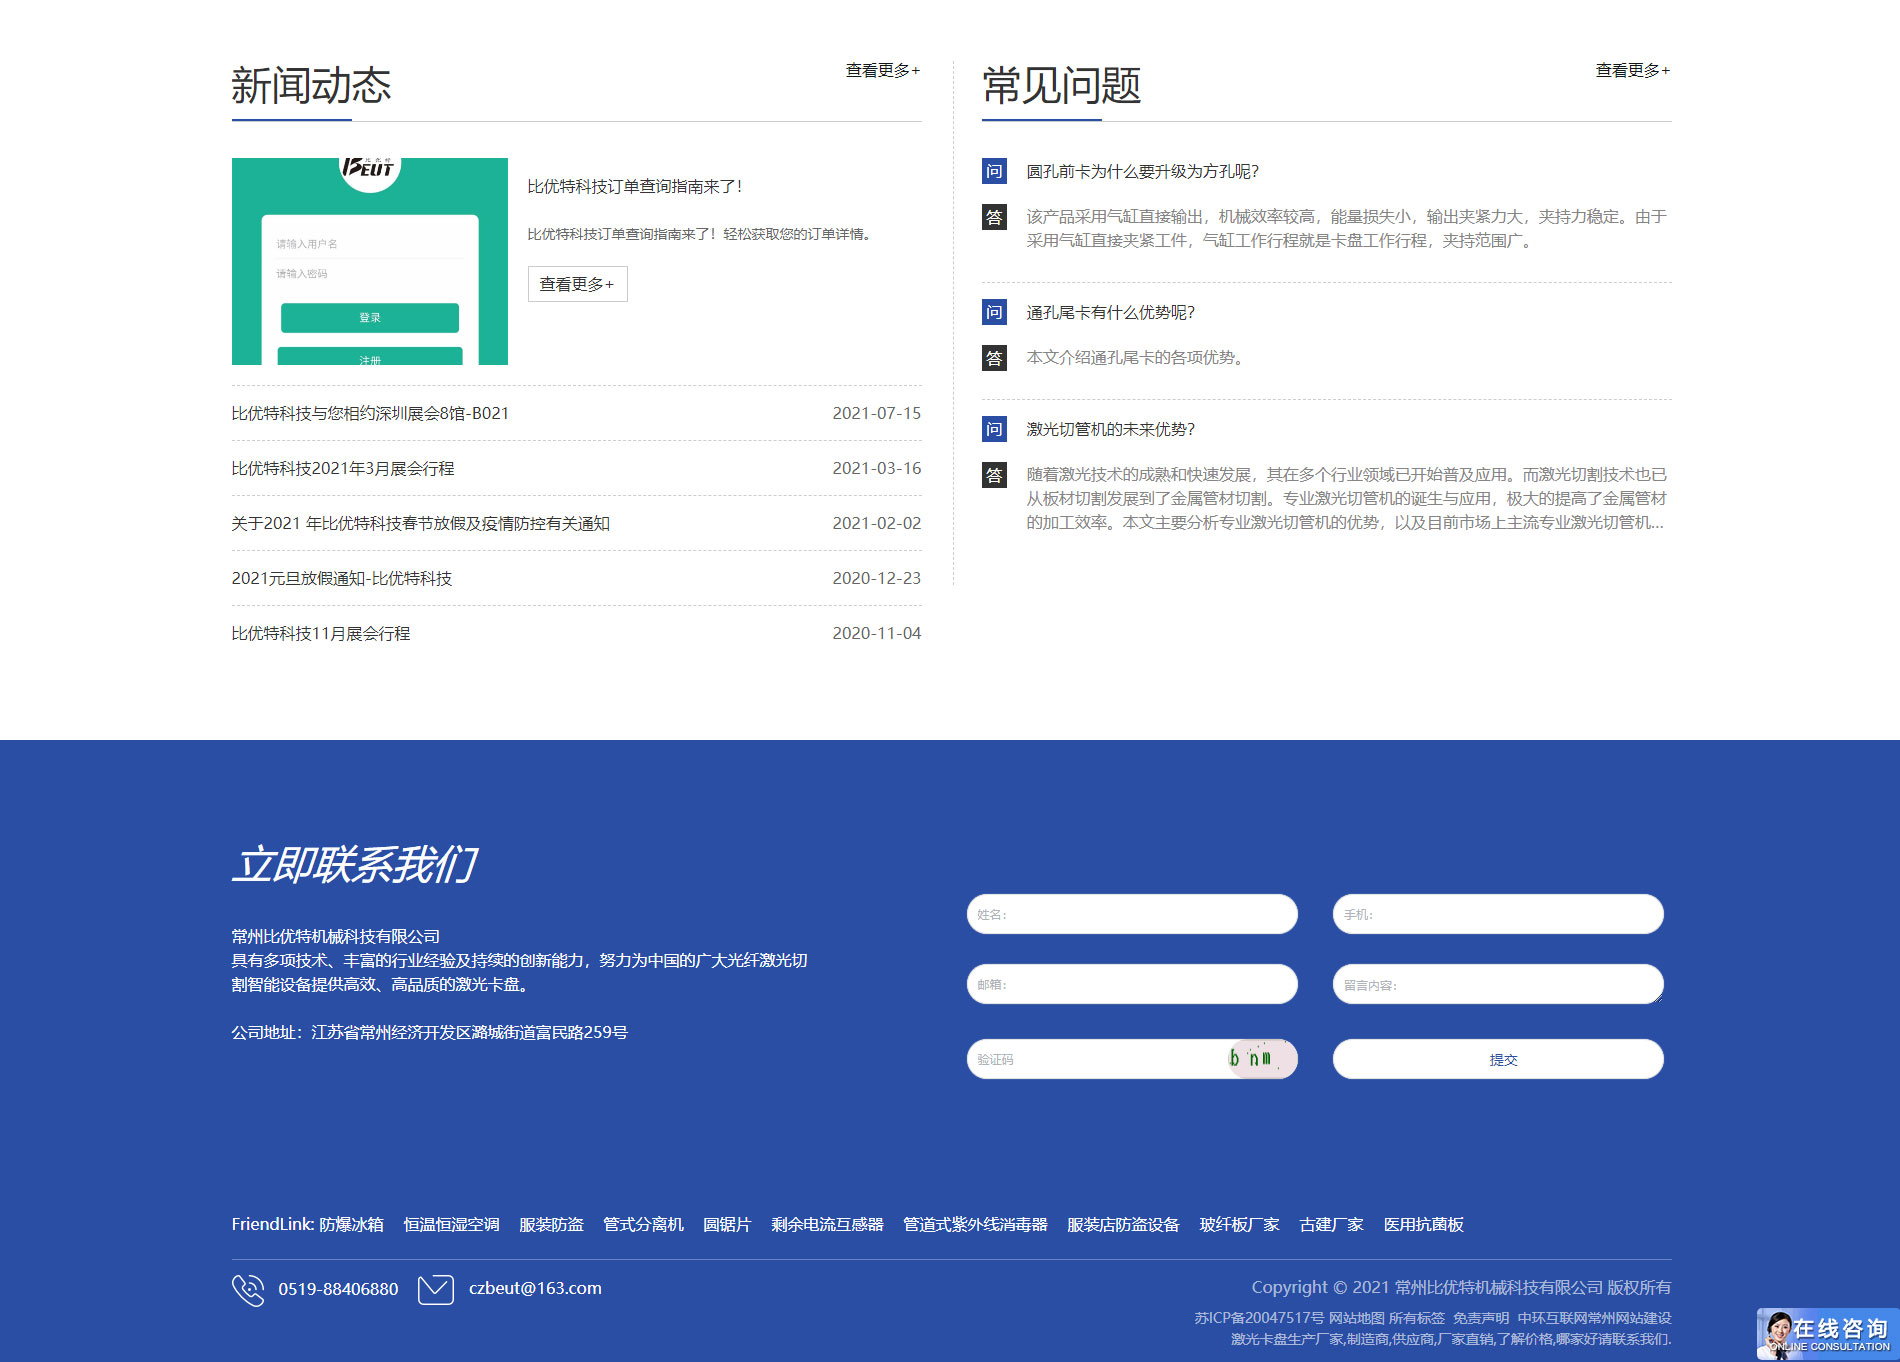Expand more news via 查看更多+ in 新闻动态 header

(x=882, y=70)
